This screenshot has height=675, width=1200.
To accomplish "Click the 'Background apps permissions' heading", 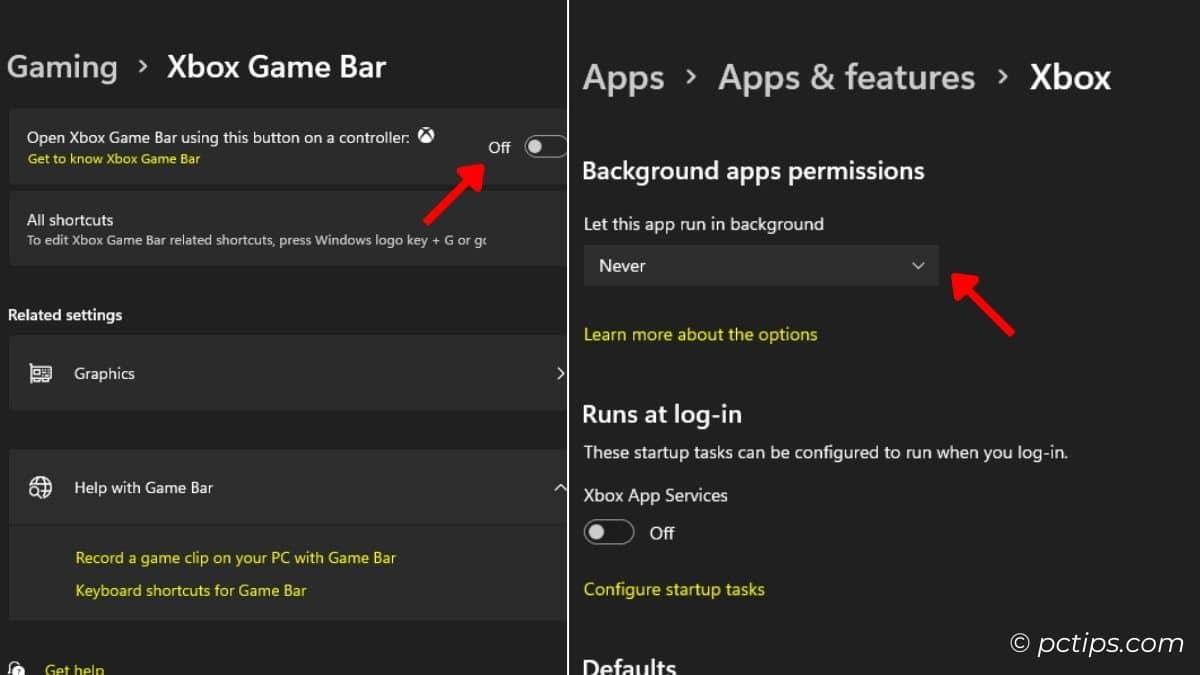I will [x=753, y=171].
